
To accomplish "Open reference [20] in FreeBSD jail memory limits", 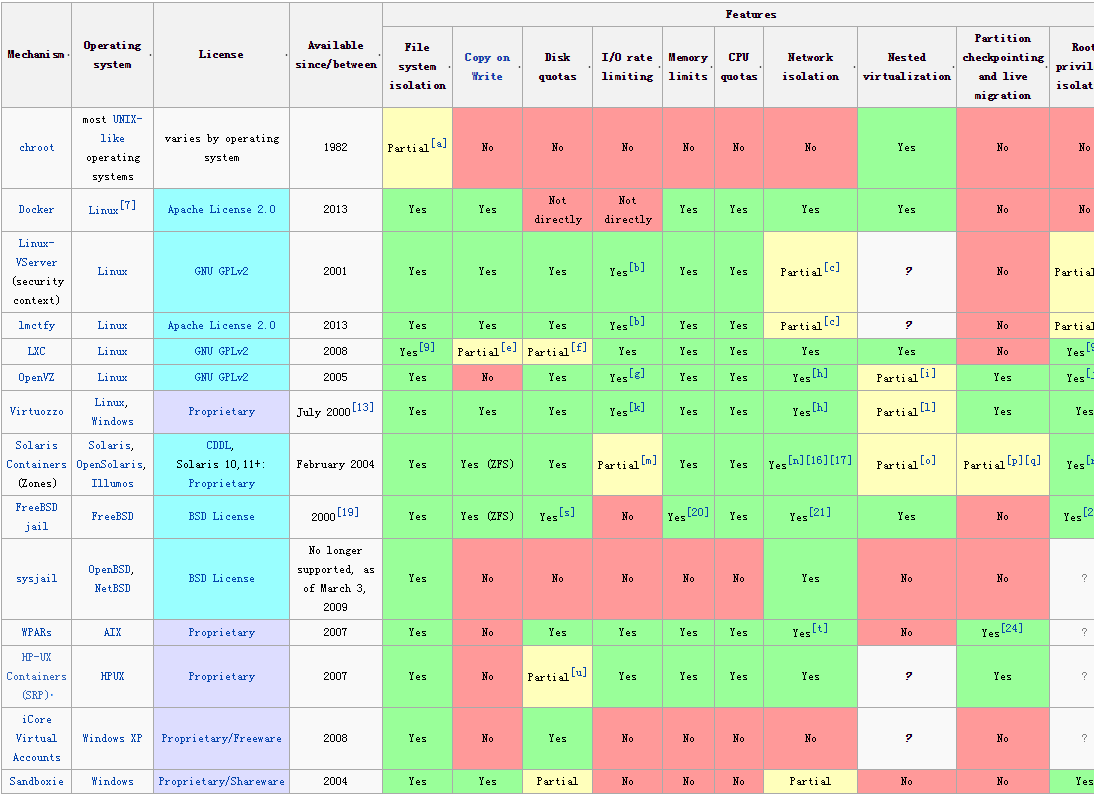I will [x=698, y=512].
